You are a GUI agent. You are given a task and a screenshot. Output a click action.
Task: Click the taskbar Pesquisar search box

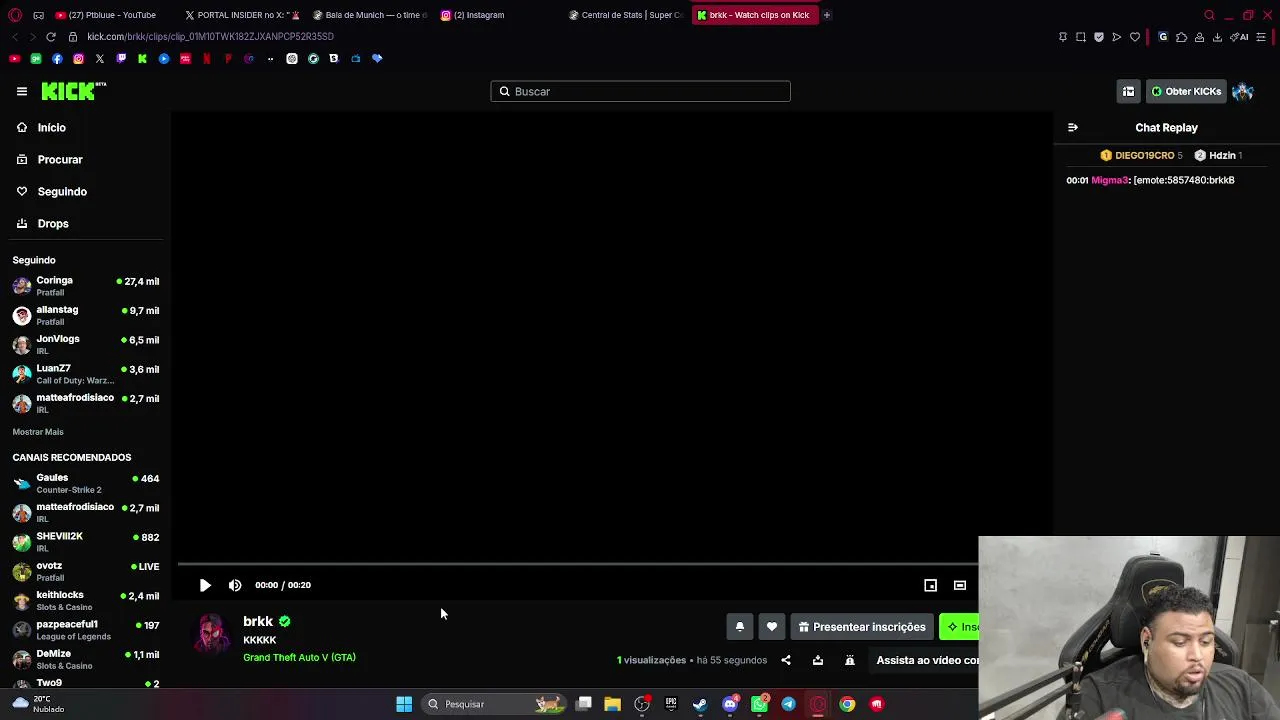coord(494,704)
